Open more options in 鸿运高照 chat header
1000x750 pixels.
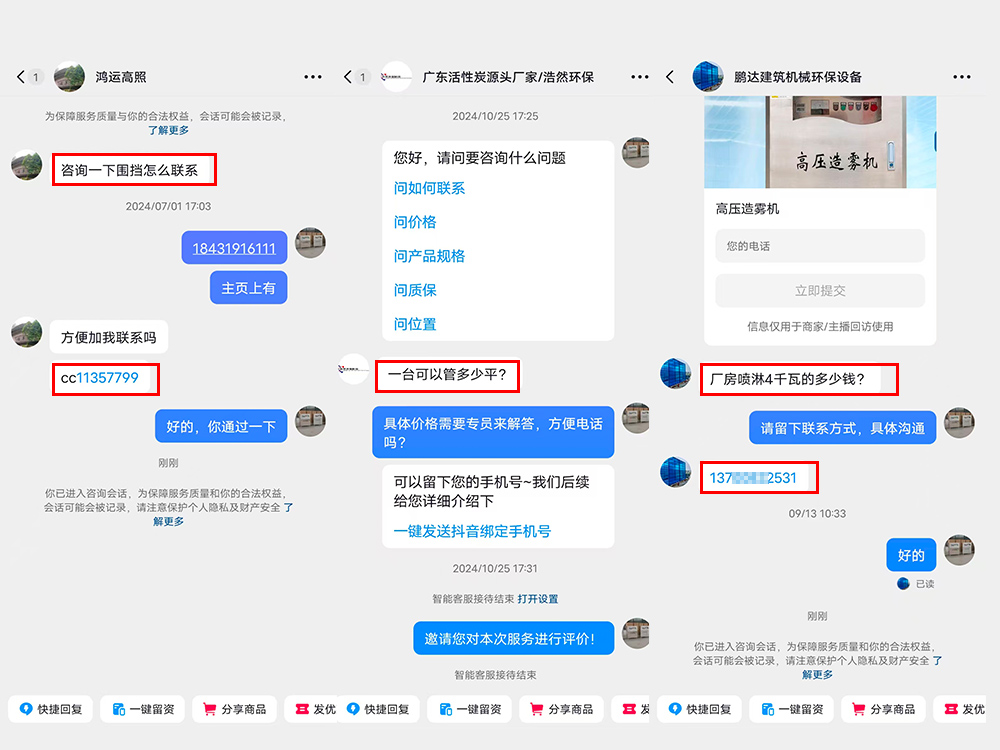tap(313, 77)
